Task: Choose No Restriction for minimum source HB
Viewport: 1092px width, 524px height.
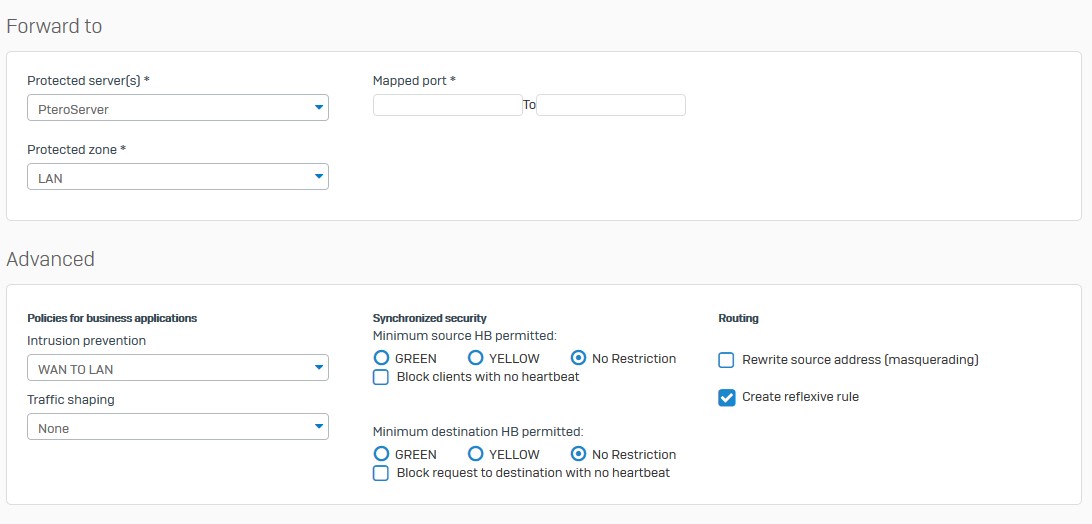Action: (578, 358)
